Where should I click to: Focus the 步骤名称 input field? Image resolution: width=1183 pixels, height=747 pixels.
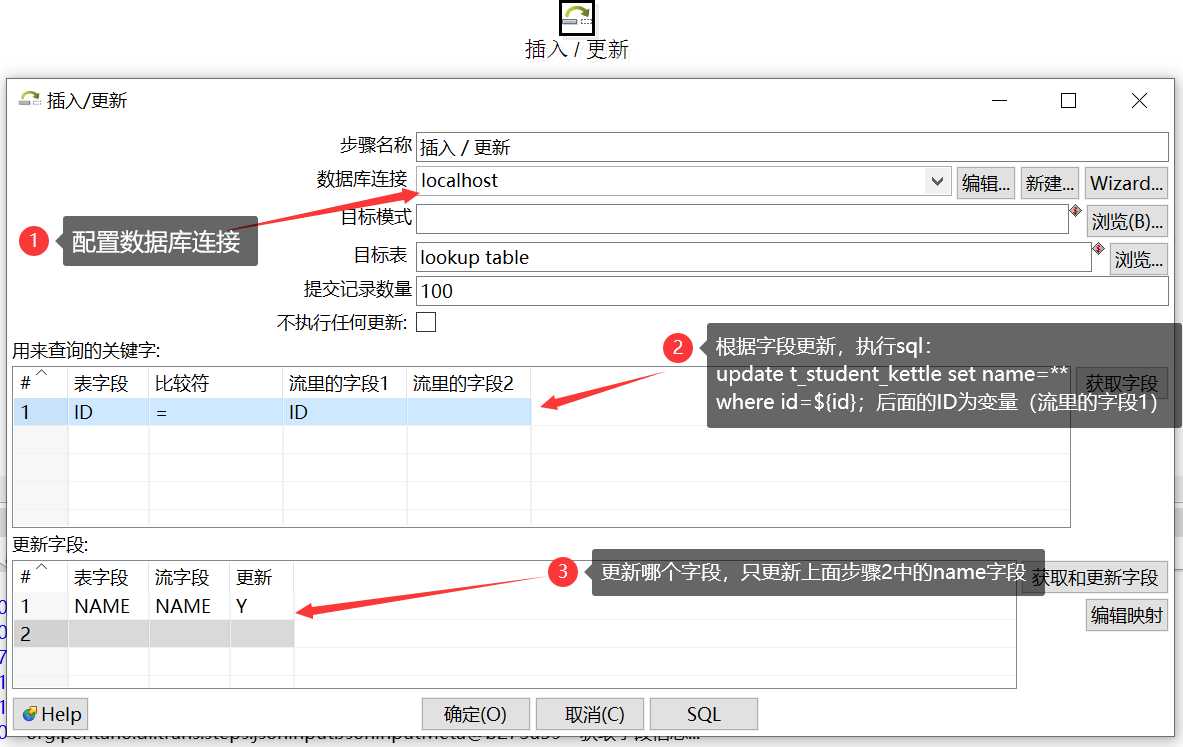[792, 147]
